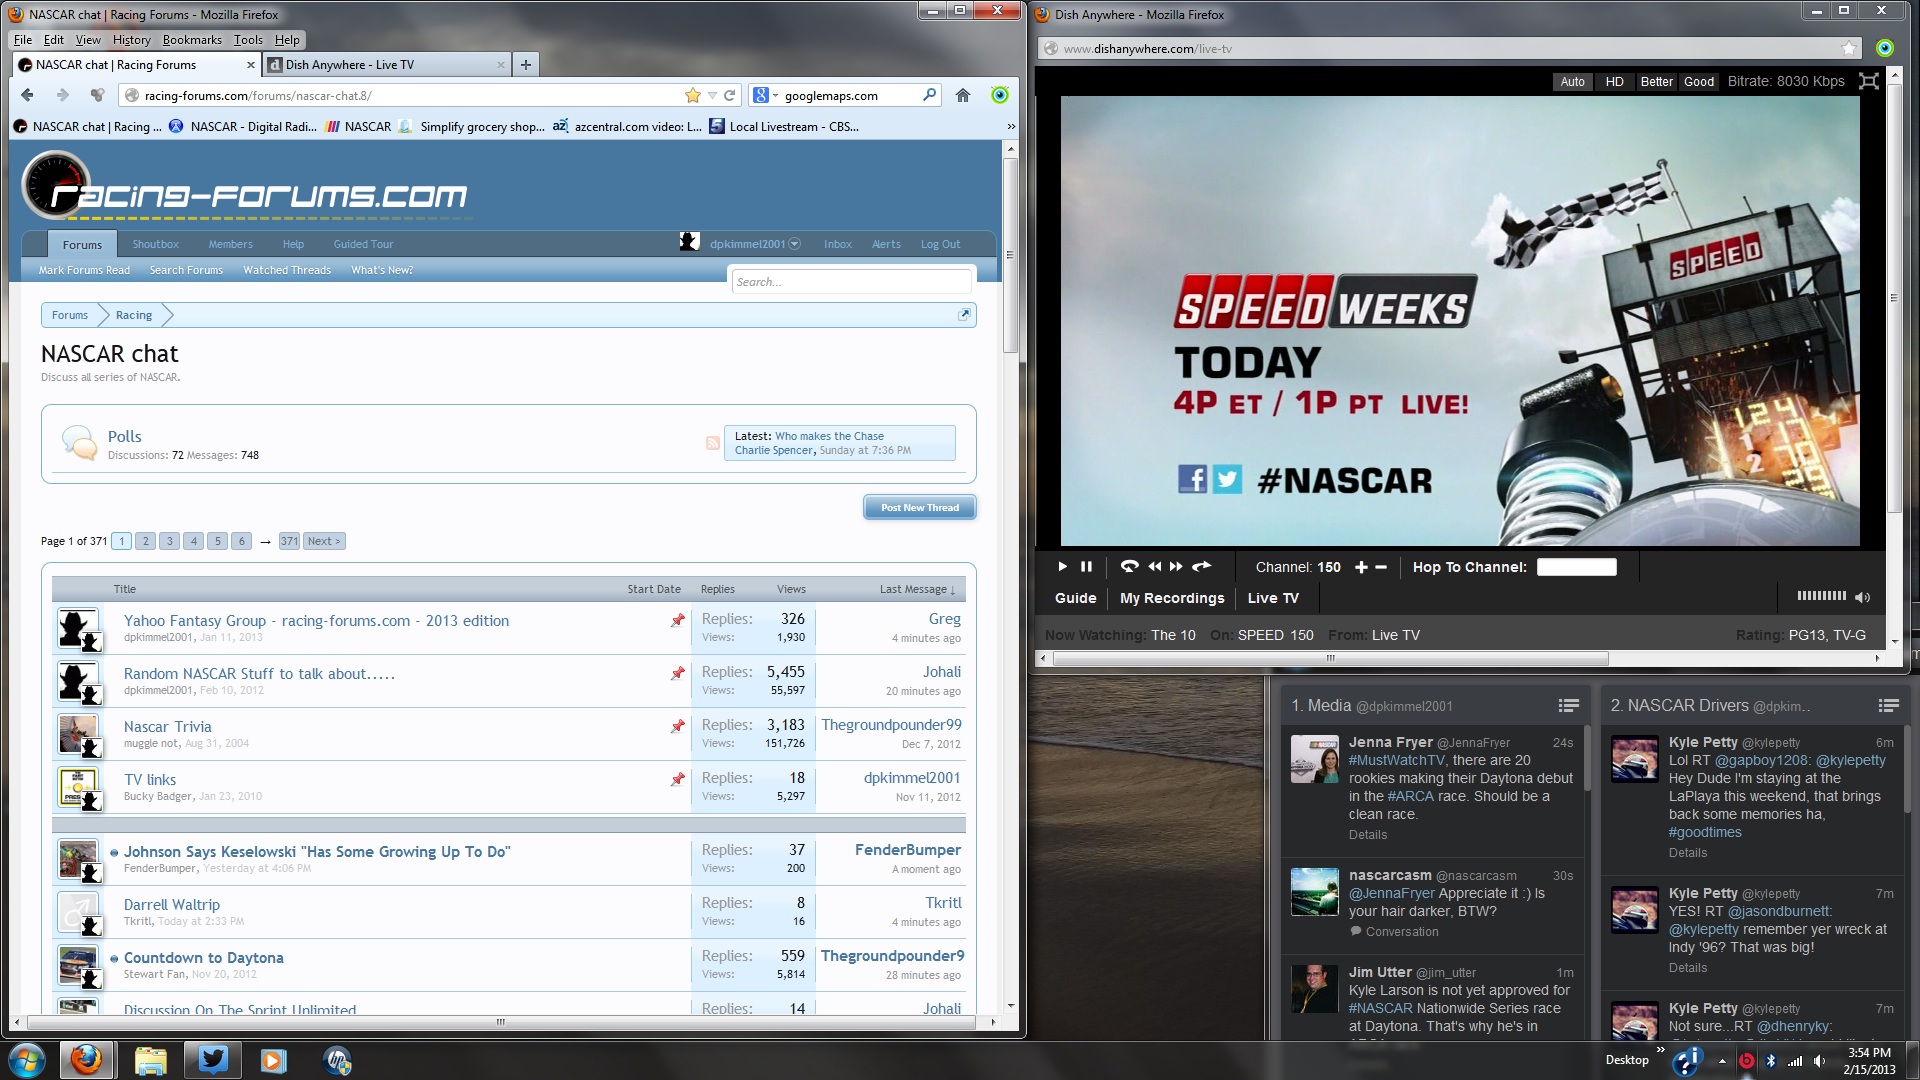Set video quality to Good

point(1698,82)
